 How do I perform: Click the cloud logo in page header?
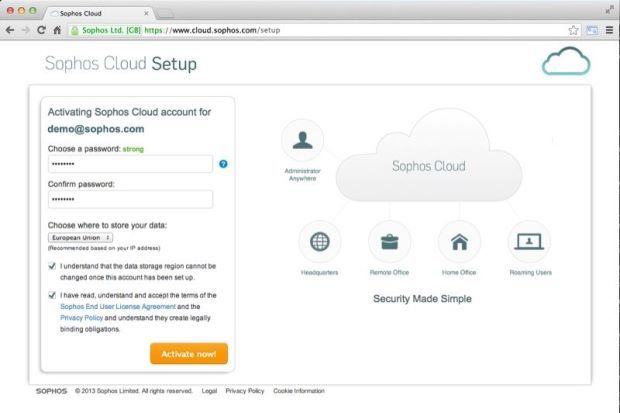click(566, 61)
